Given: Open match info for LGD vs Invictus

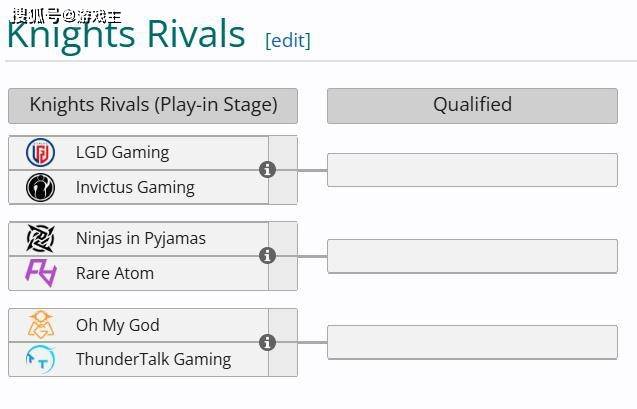Looking at the screenshot, I should (x=267, y=170).
